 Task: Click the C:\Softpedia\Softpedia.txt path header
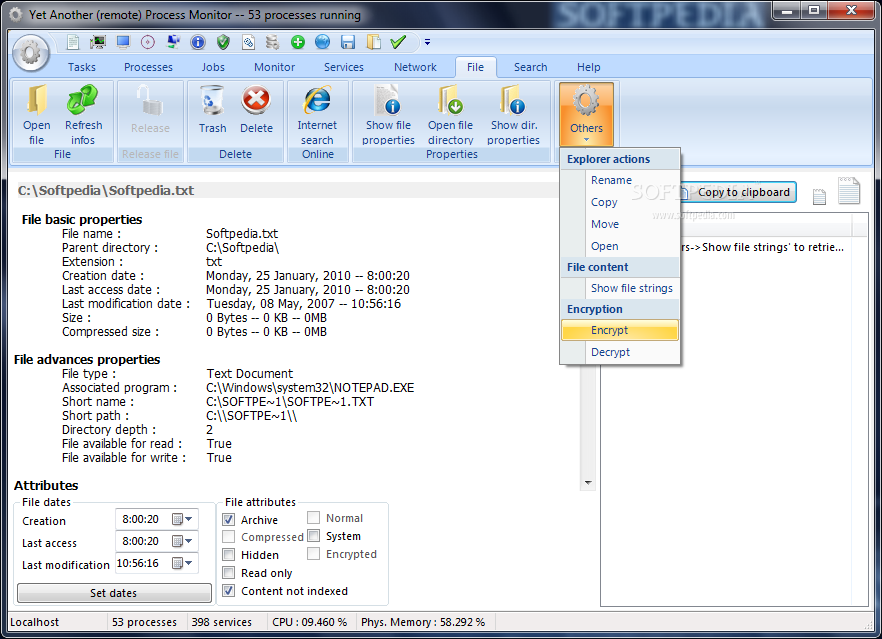coord(106,190)
